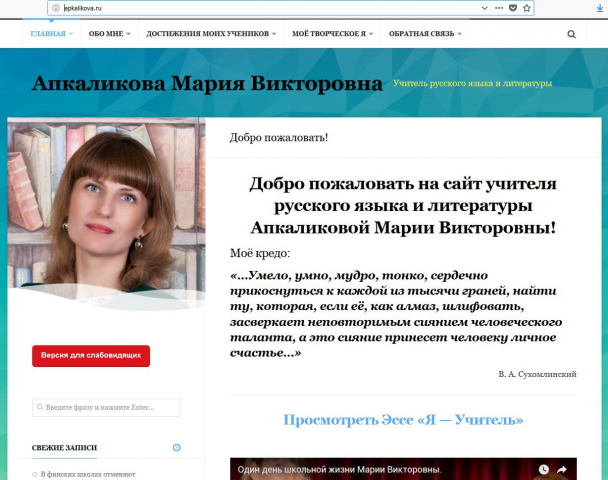Open МОЁ ТВОРЧЕСКОЕ Я menu
This screenshot has height=480, width=608.
[x=332, y=34]
